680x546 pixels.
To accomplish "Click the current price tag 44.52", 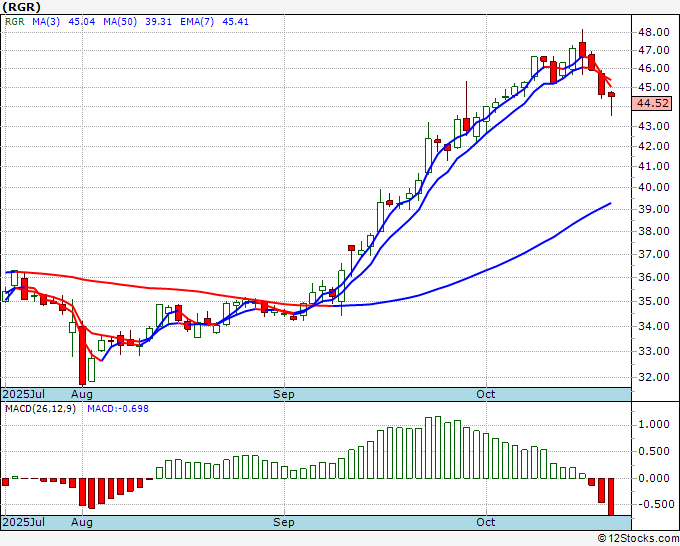I will coord(652,104).
